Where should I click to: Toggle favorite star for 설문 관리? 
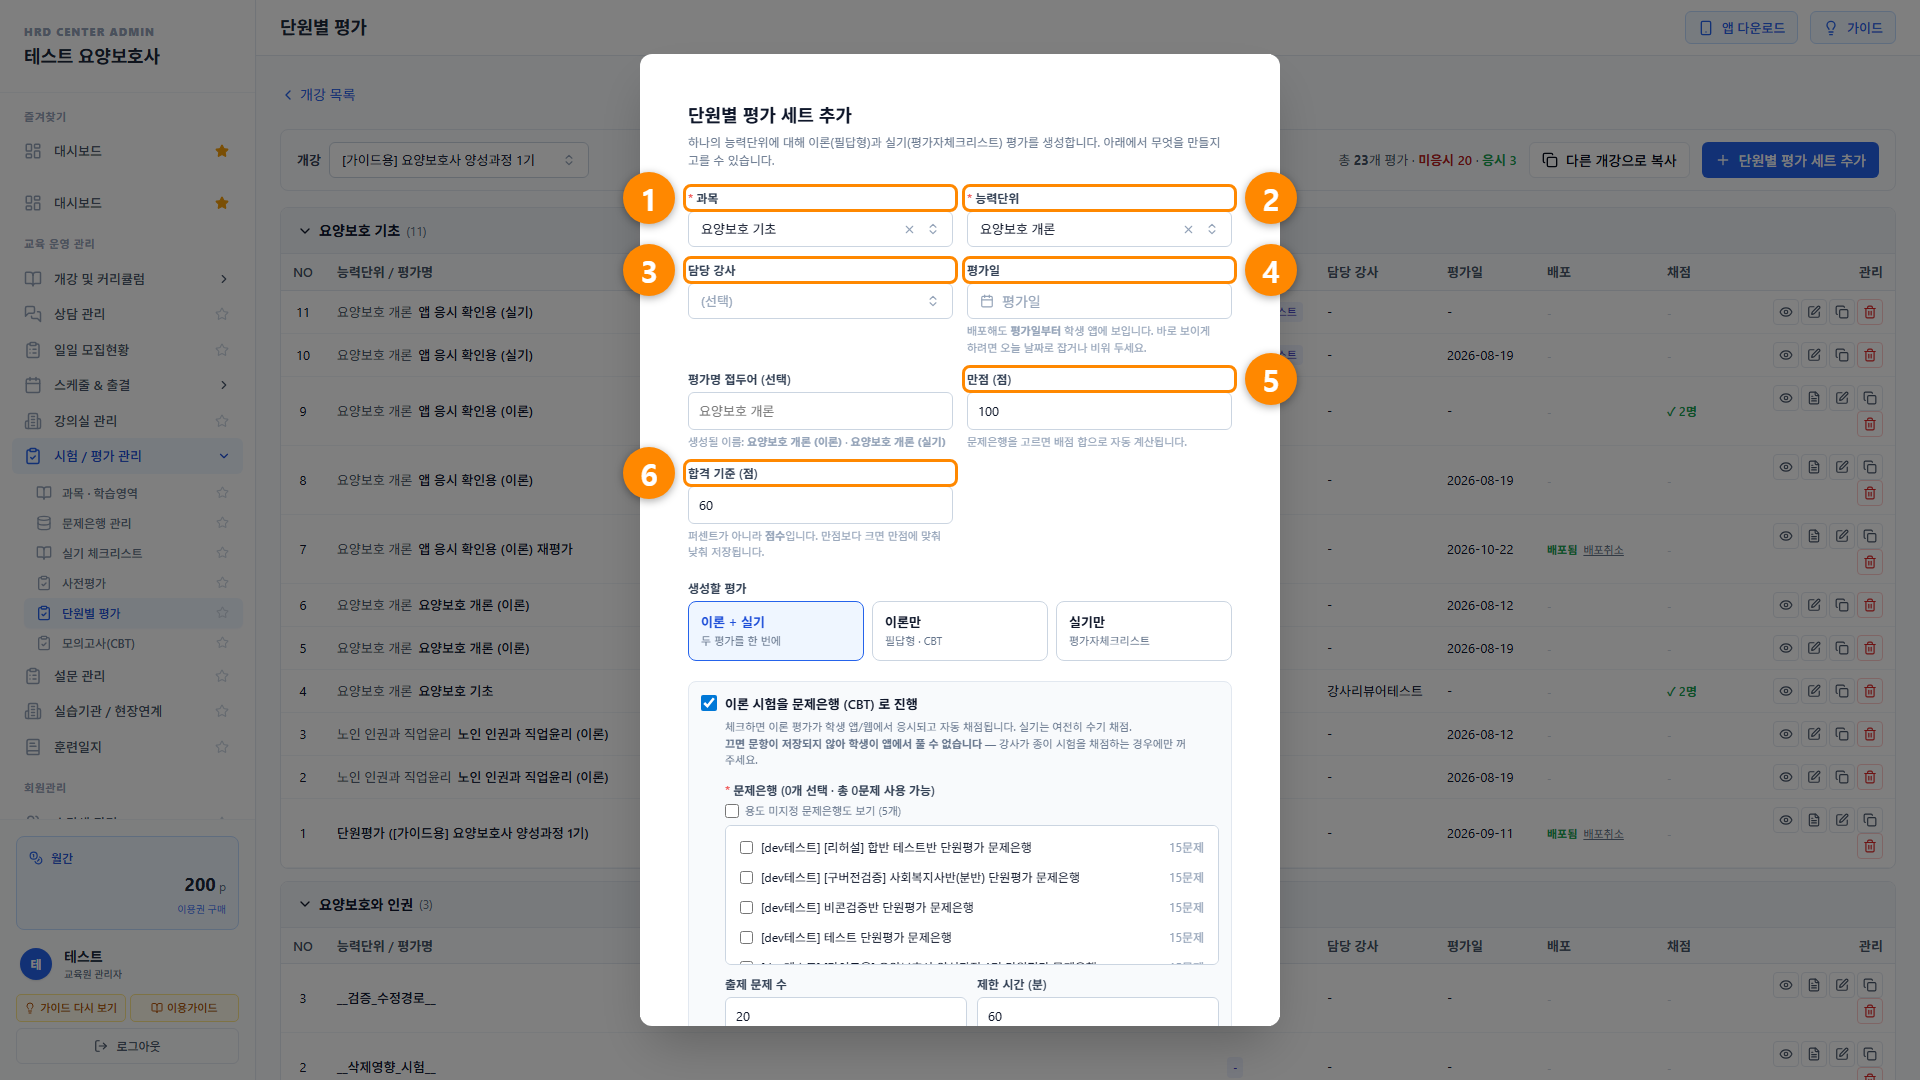click(222, 676)
